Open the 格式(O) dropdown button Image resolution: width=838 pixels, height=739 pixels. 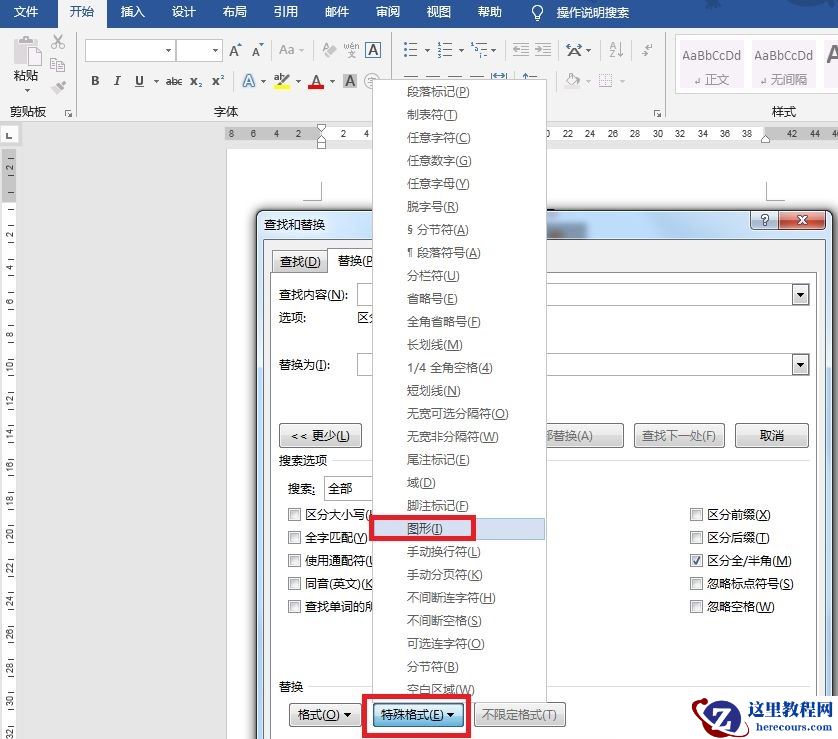click(x=323, y=715)
